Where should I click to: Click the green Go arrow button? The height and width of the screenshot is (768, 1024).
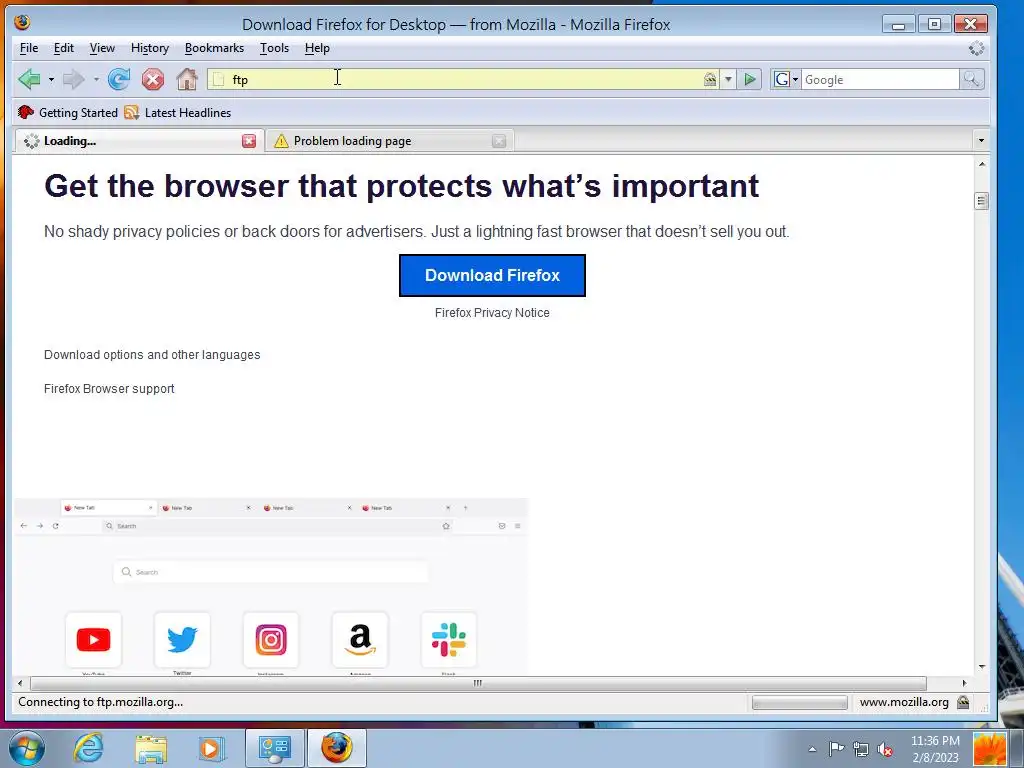point(750,80)
